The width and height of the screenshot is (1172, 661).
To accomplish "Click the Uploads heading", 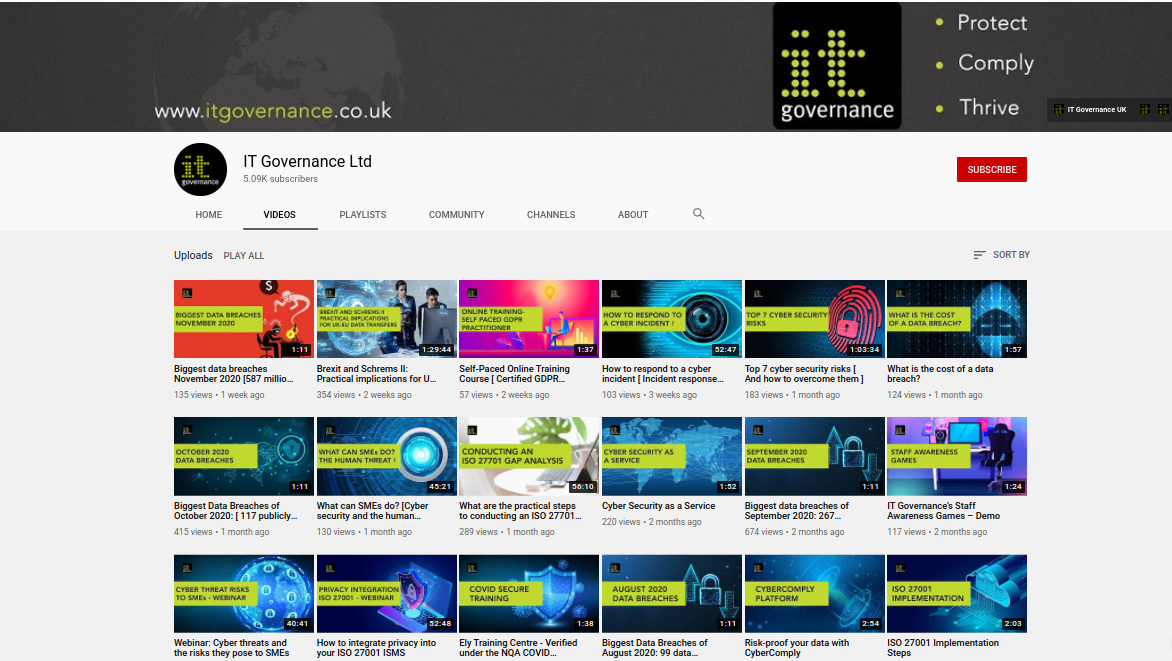I will pyautogui.click(x=193, y=255).
